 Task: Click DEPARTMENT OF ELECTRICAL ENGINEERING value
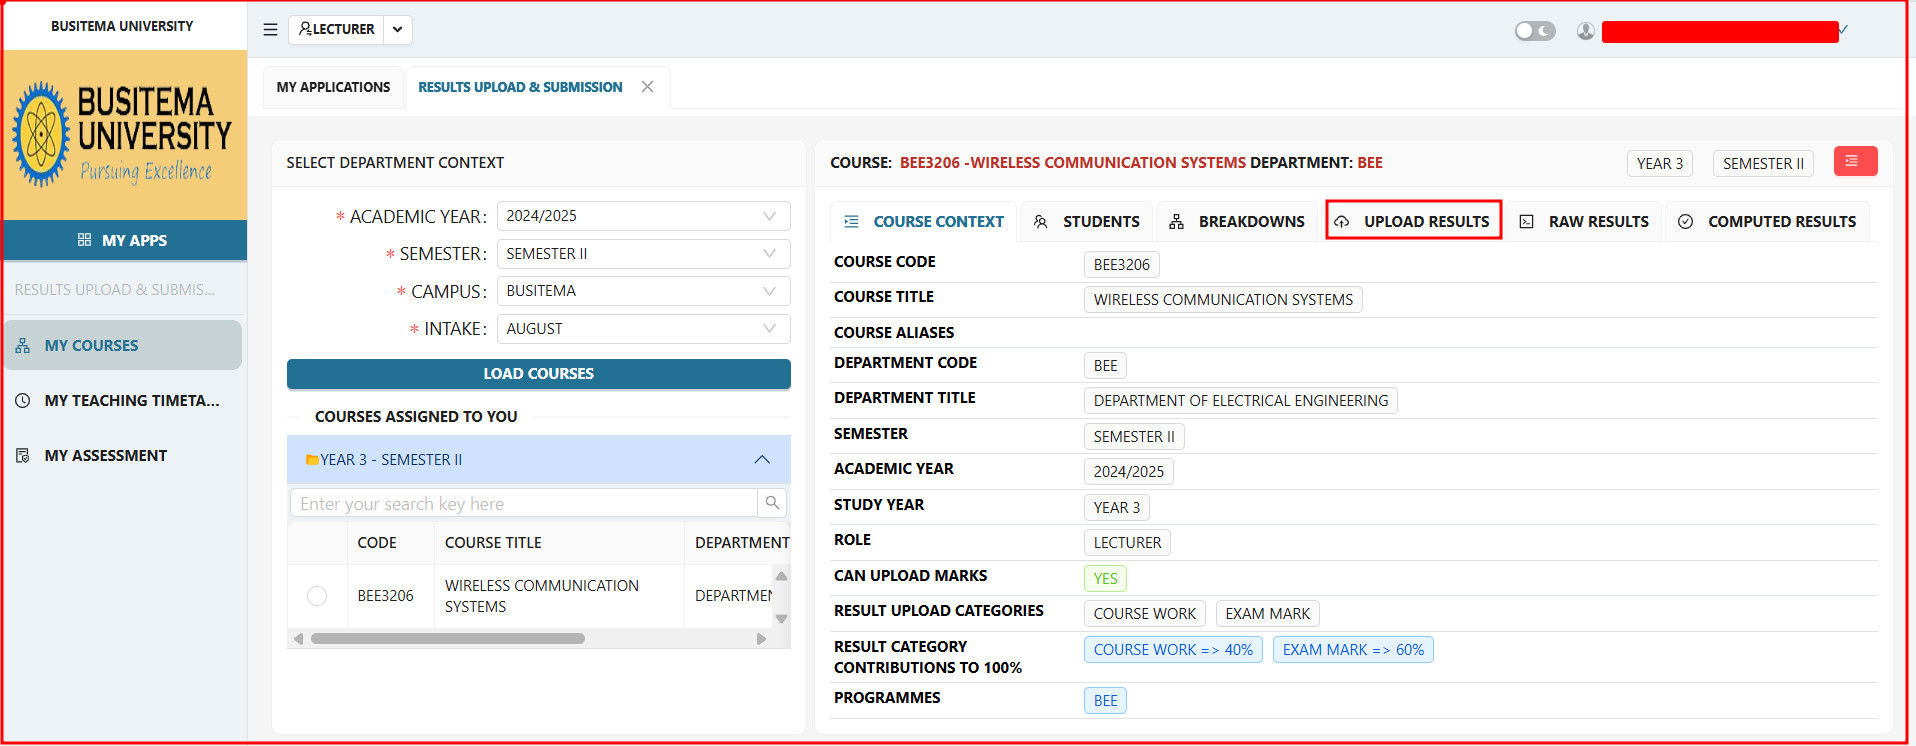pos(1240,401)
